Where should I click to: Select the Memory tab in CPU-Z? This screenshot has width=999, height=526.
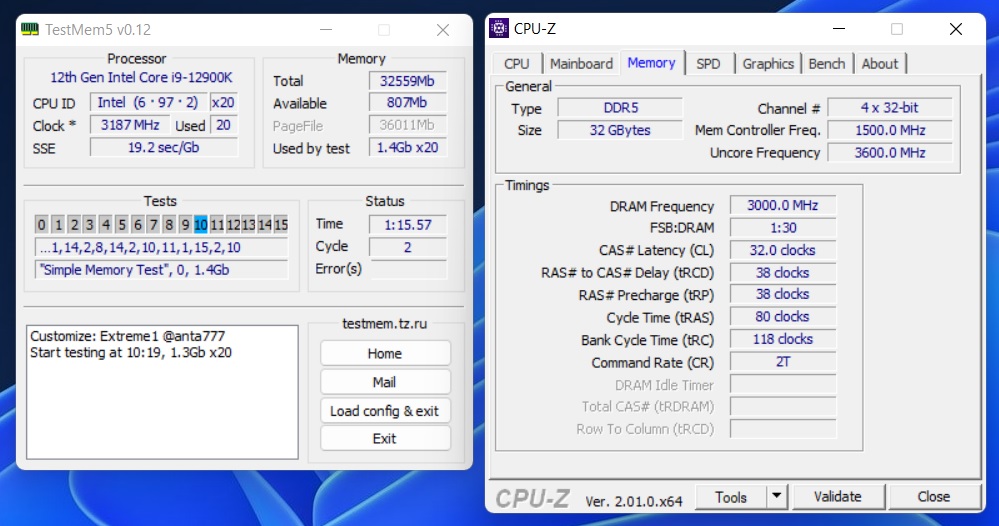pos(651,62)
